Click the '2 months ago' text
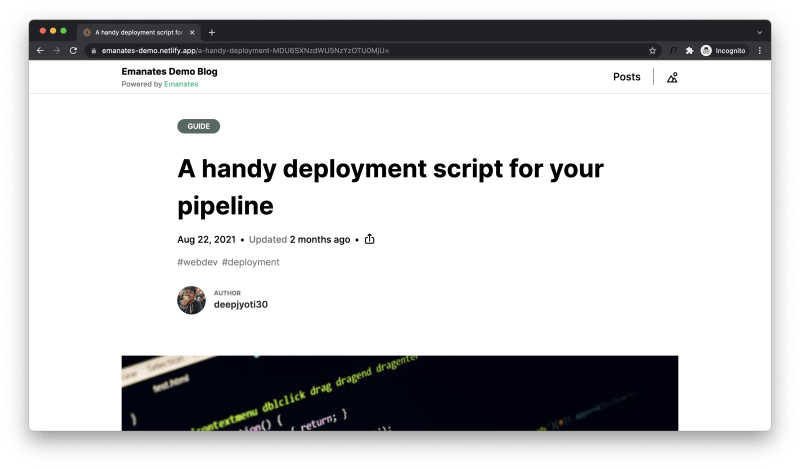The height and width of the screenshot is (469, 800). [320, 239]
